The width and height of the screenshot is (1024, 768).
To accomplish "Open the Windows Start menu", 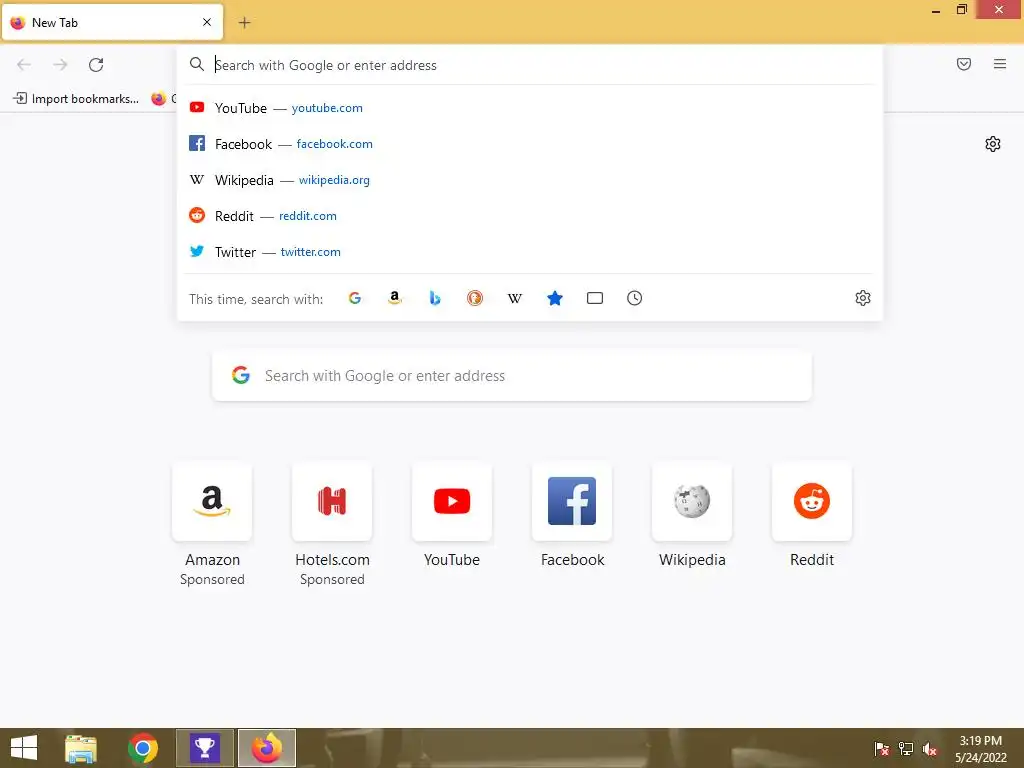I will click(x=24, y=748).
